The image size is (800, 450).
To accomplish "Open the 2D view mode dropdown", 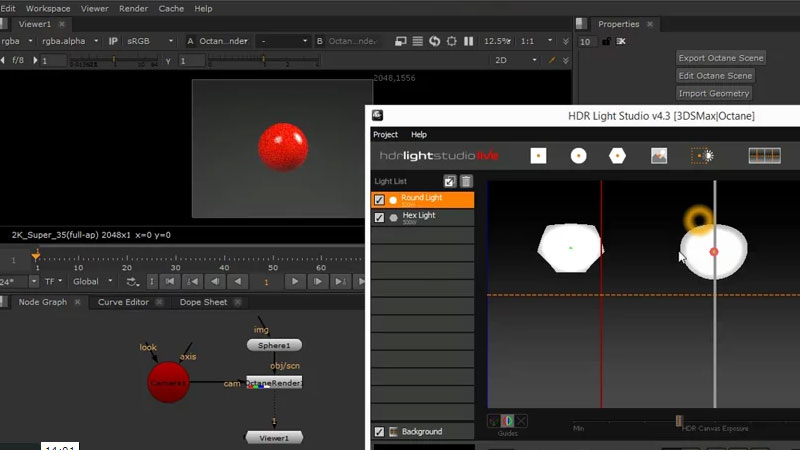I will pyautogui.click(x=515, y=60).
